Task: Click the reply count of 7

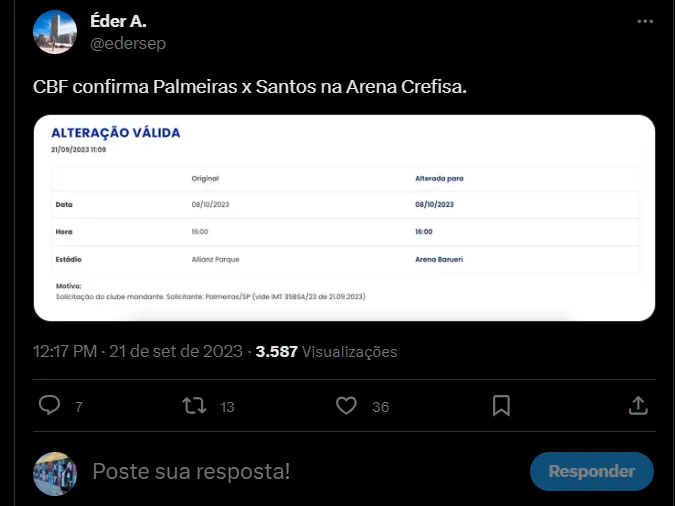Action: (x=78, y=407)
